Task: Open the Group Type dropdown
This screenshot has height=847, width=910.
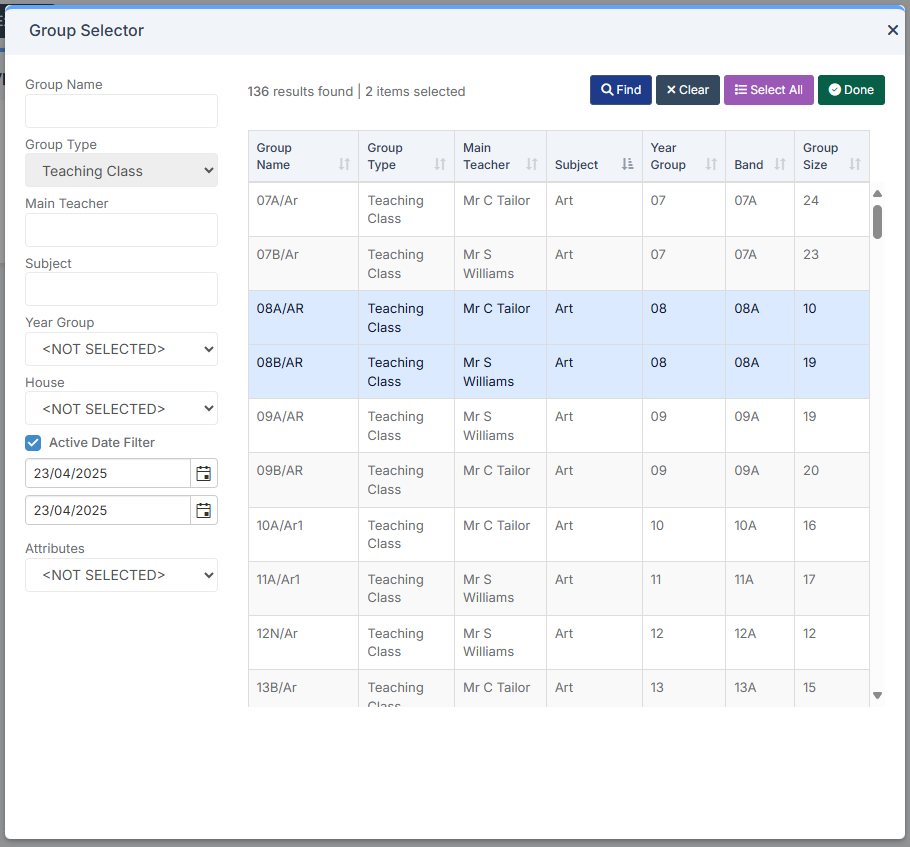Action: pos(121,171)
